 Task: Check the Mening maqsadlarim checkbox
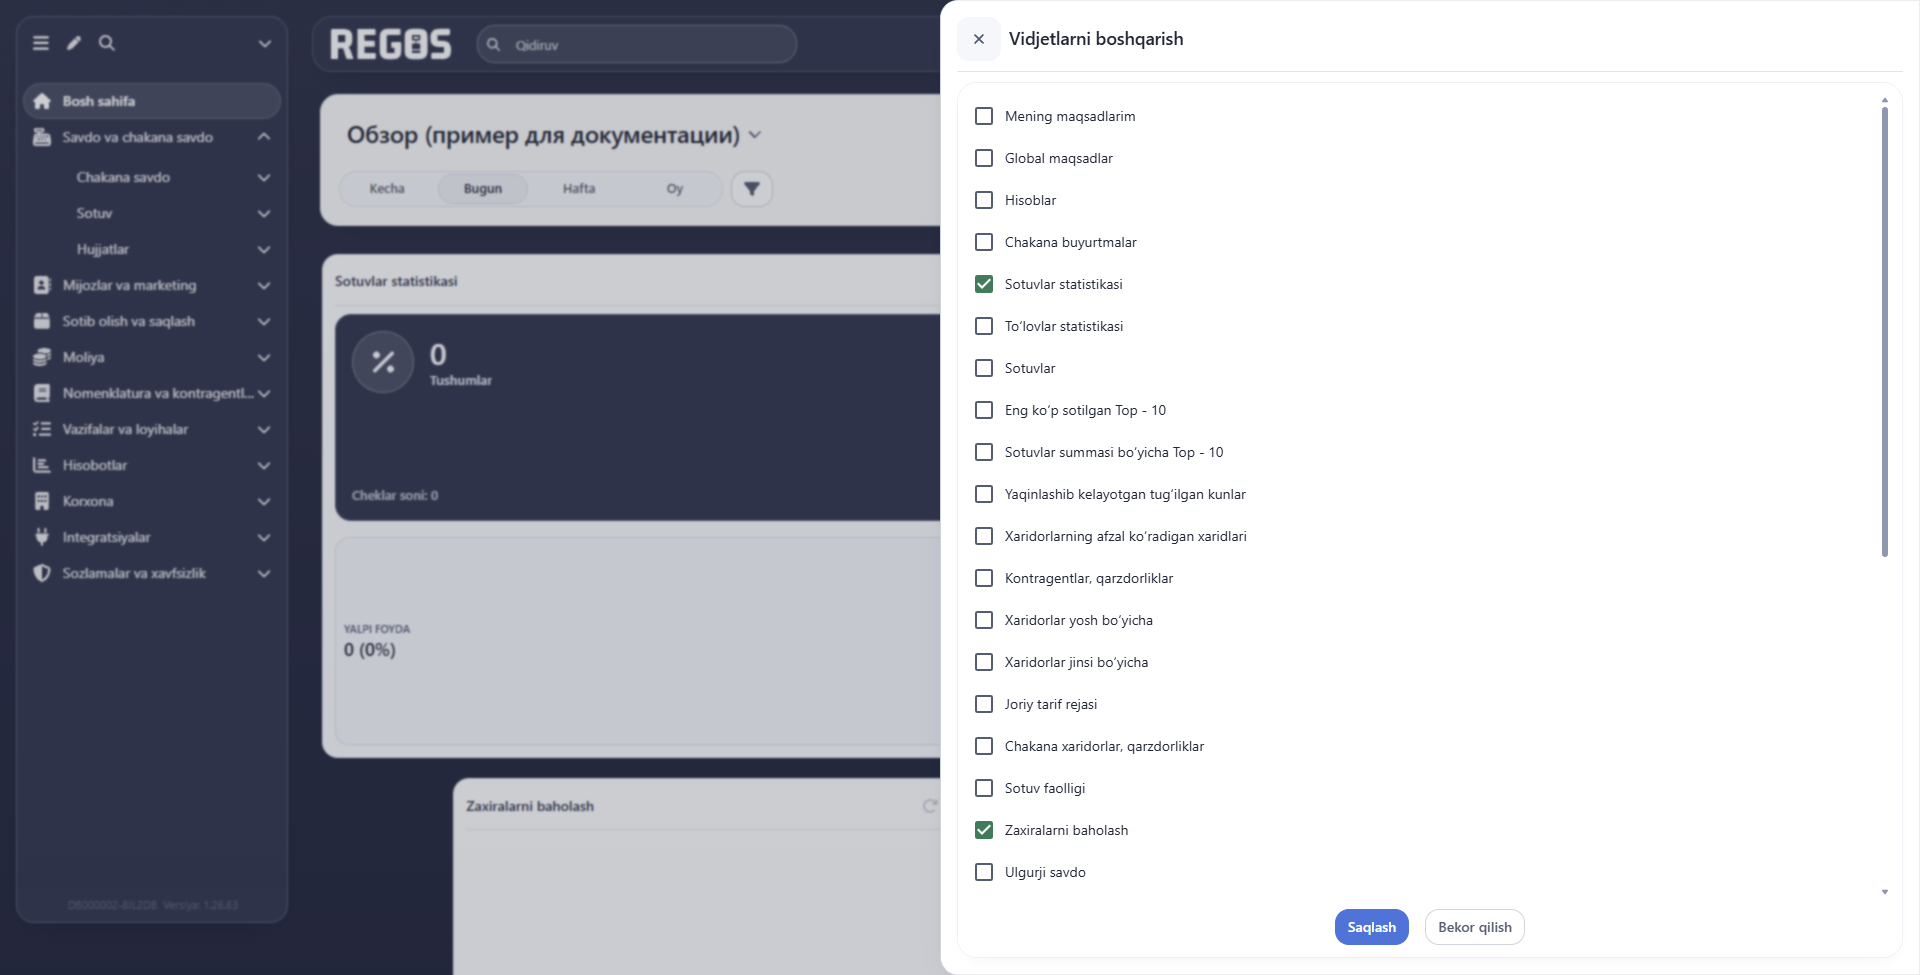pos(984,116)
